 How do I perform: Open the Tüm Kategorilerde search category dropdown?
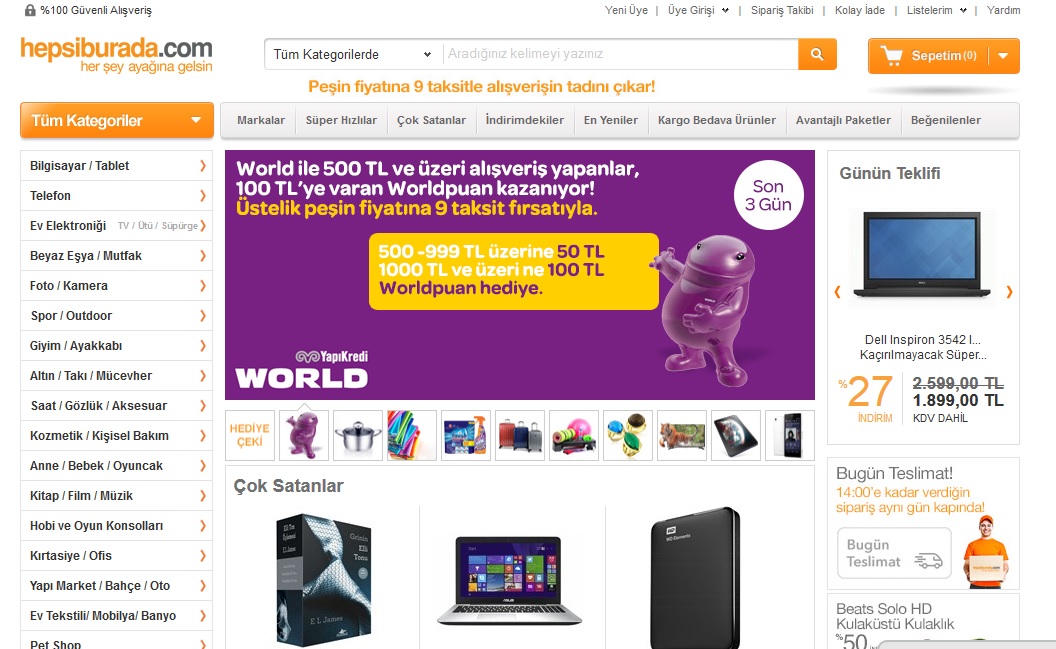point(352,55)
